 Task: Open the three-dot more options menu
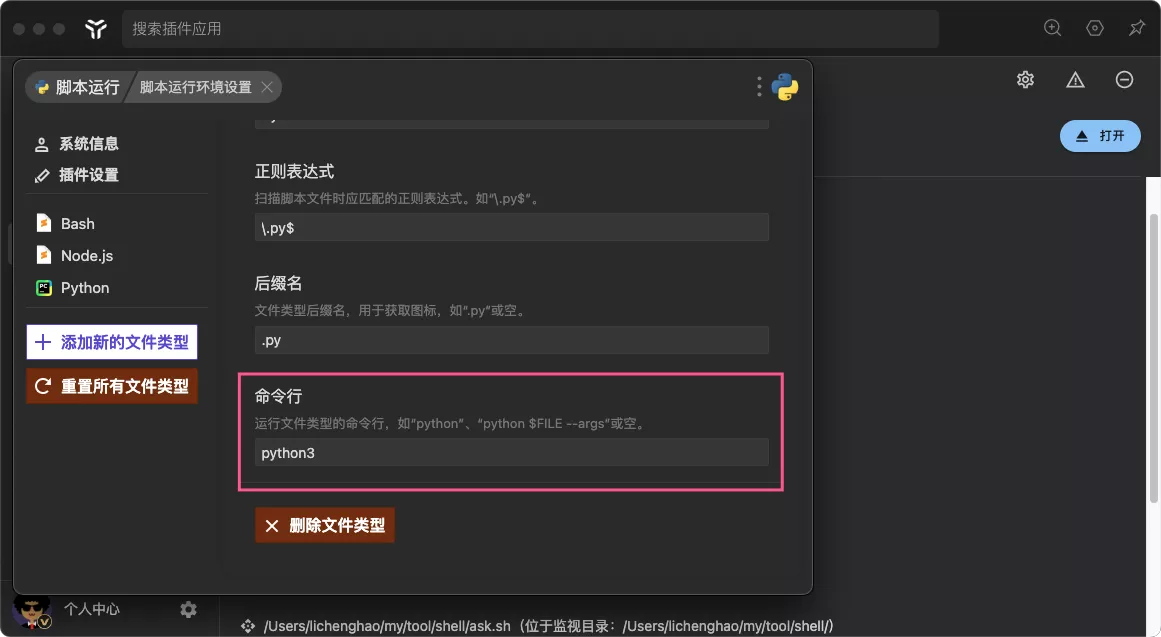[759, 87]
